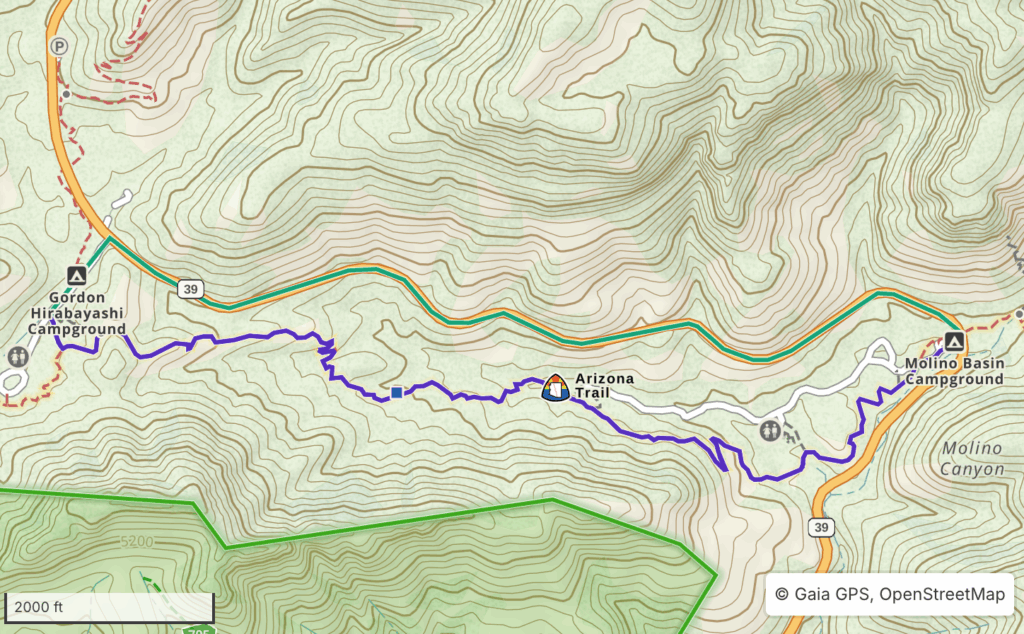Click the gray trailhead dot below the parking icon

pos(66,95)
